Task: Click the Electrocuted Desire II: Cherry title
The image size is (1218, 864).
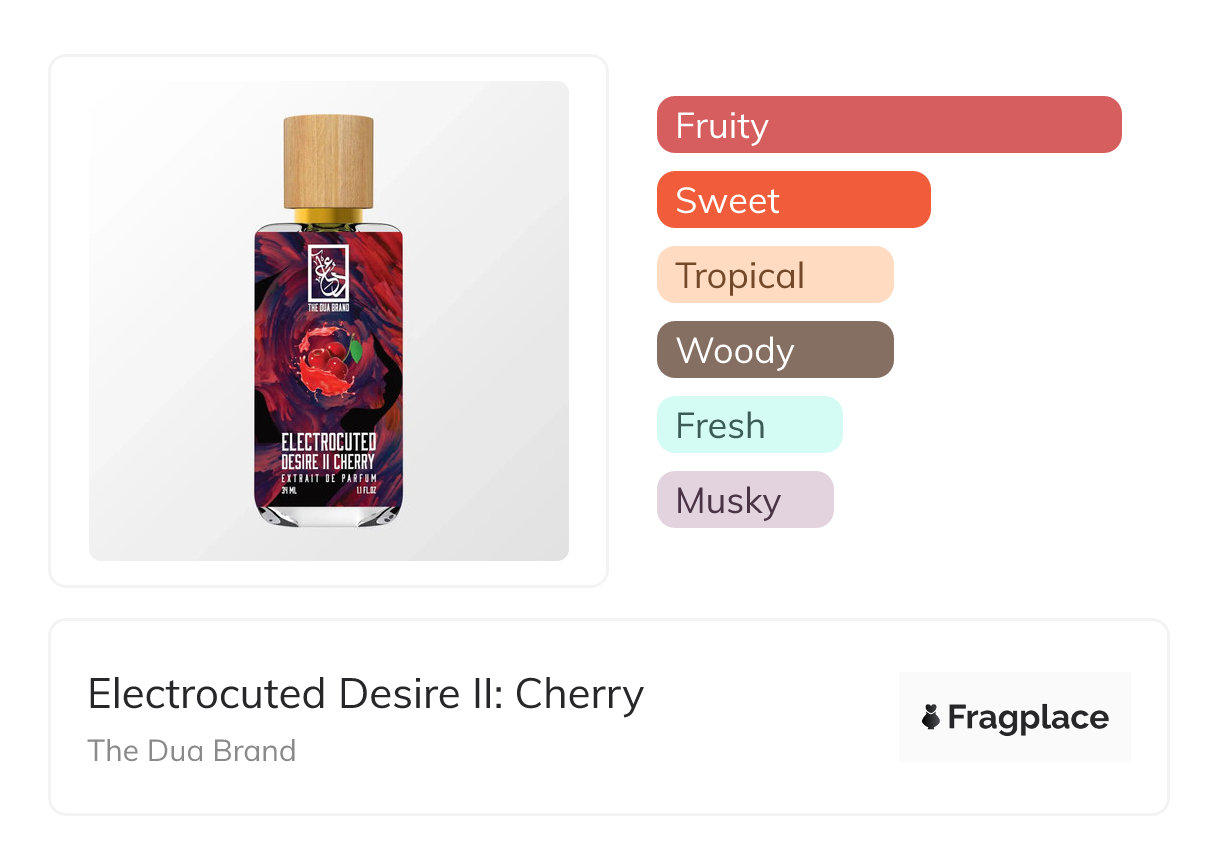Action: [x=365, y=694]
